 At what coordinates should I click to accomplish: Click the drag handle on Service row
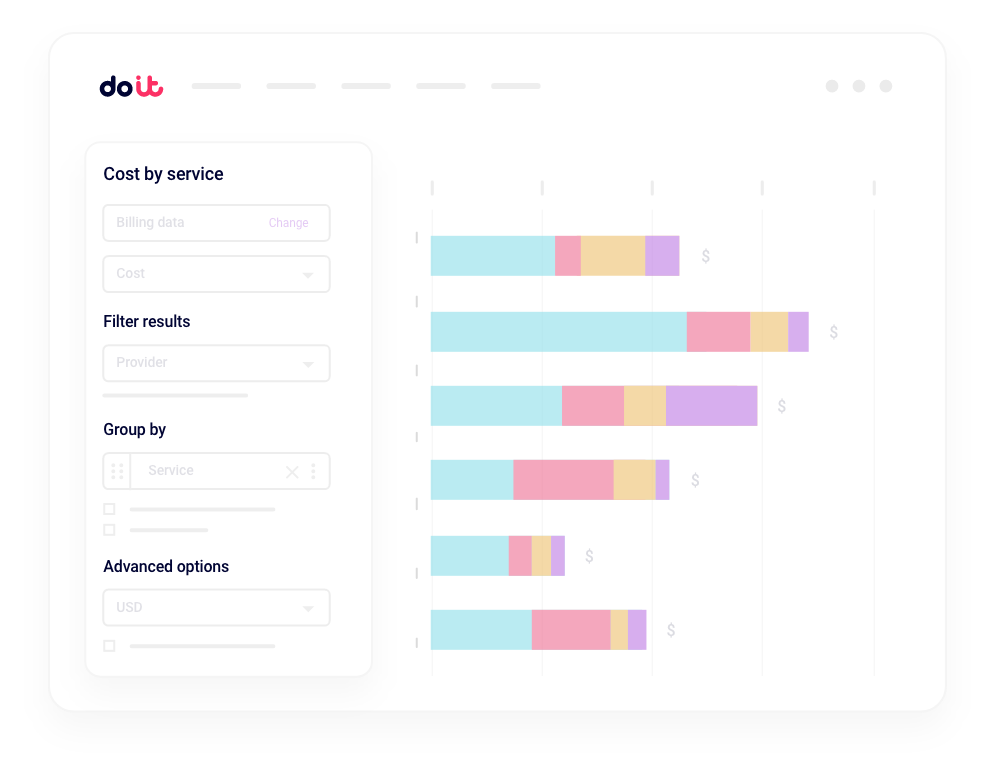(117, 471)
